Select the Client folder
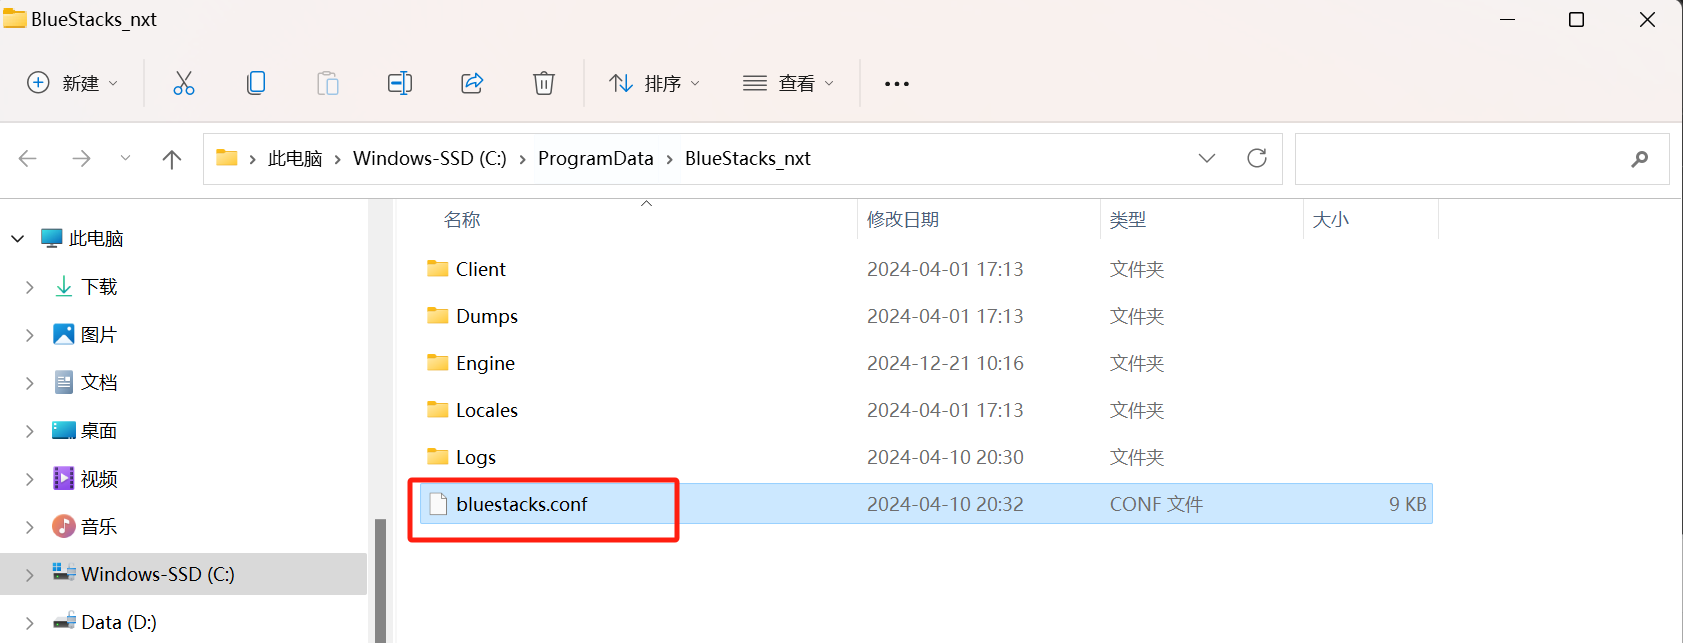The height and width of the screenshot is (643, 1683). coord(926,269)
